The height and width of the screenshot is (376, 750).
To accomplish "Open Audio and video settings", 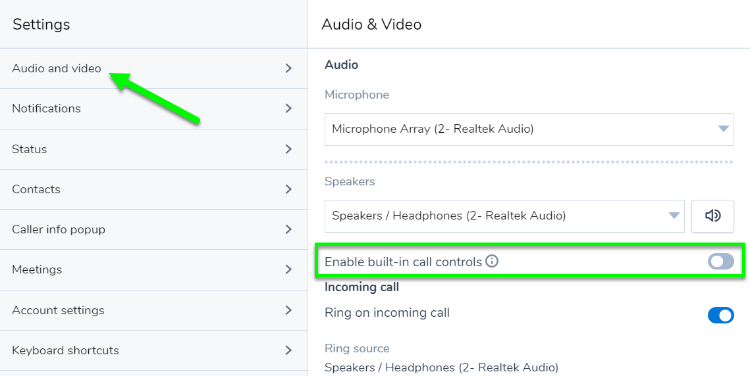I will click(x=154, y=68).
